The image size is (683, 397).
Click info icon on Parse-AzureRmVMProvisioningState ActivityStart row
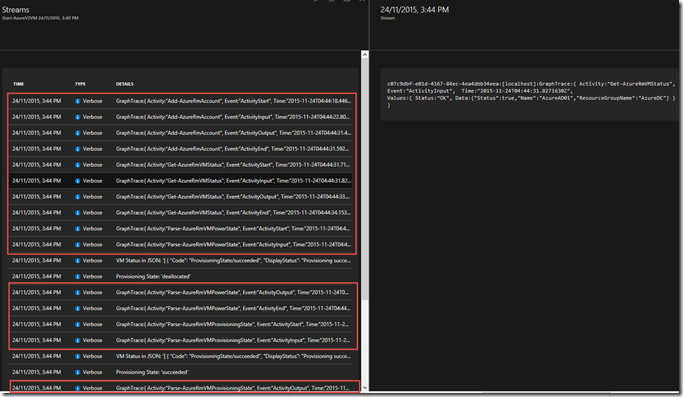point(78,325)
